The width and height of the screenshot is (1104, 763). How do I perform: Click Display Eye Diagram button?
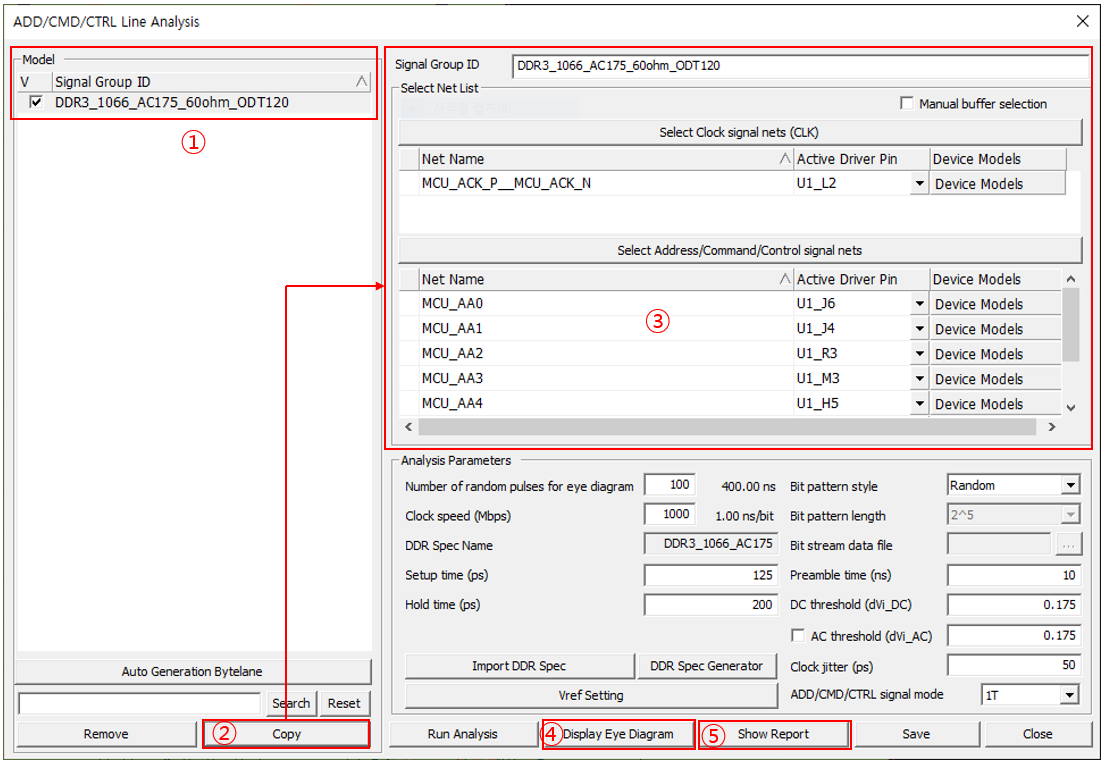point(617,734)
